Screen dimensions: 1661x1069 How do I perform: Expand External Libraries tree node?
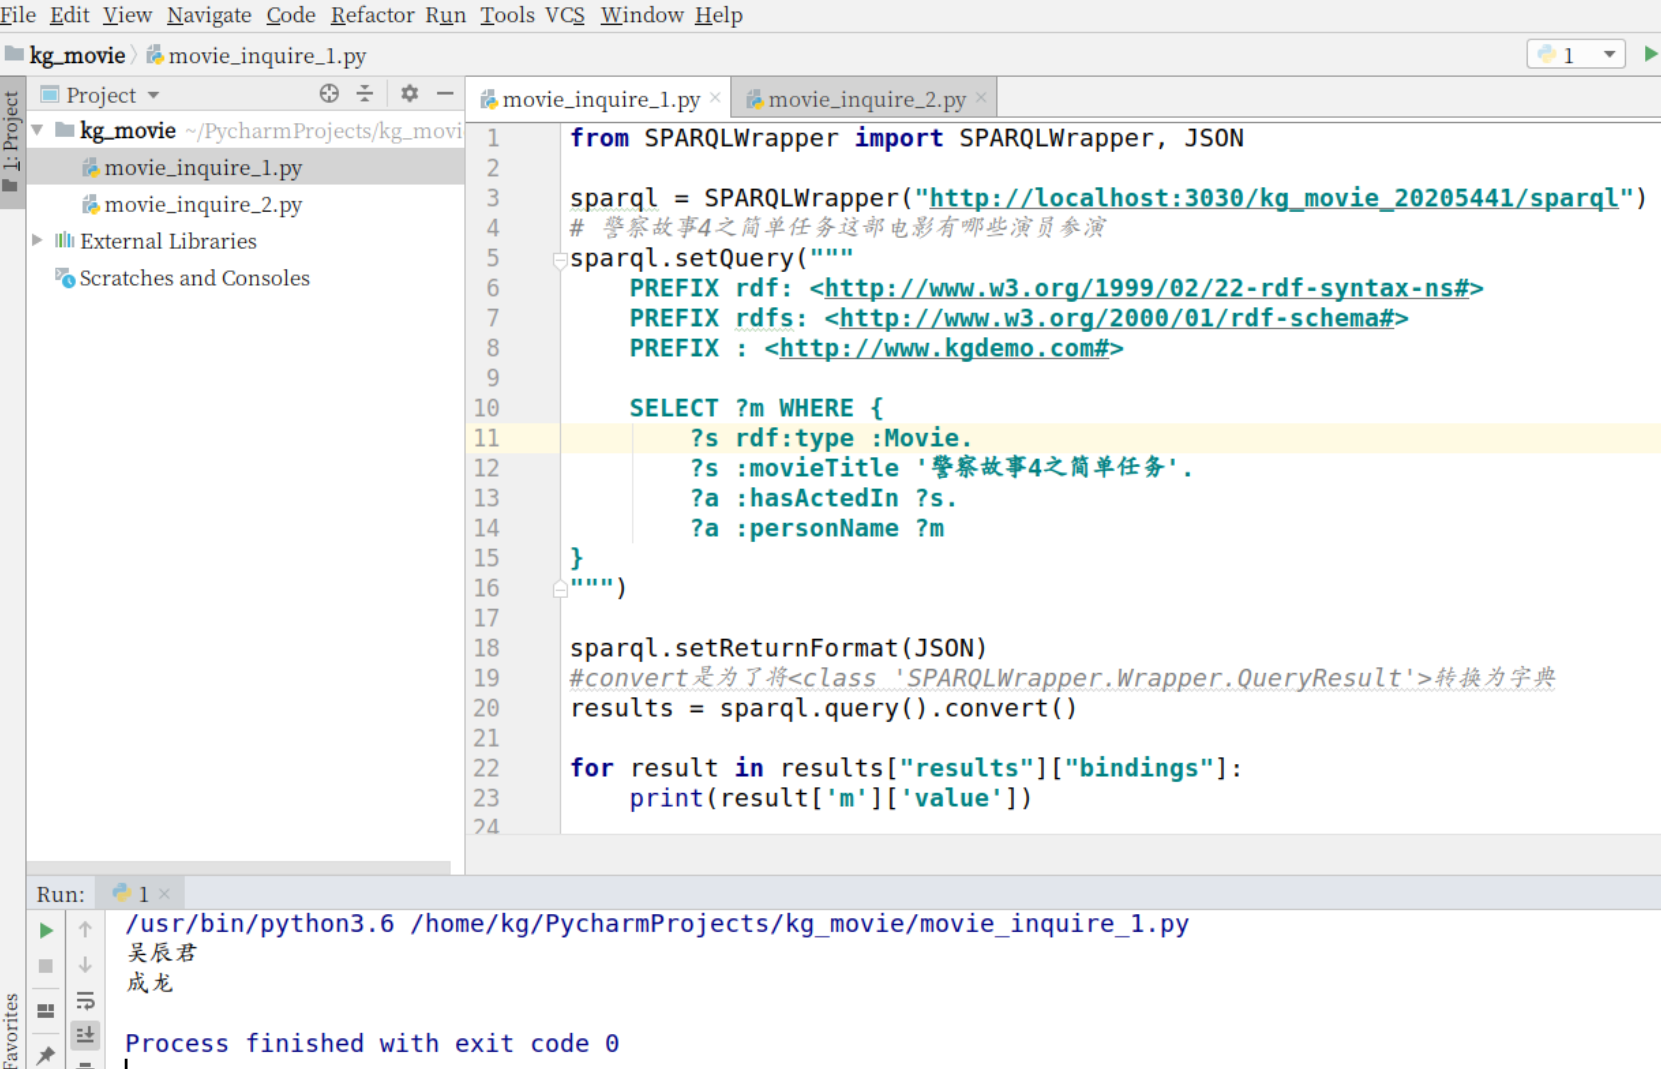click(37, 240)
